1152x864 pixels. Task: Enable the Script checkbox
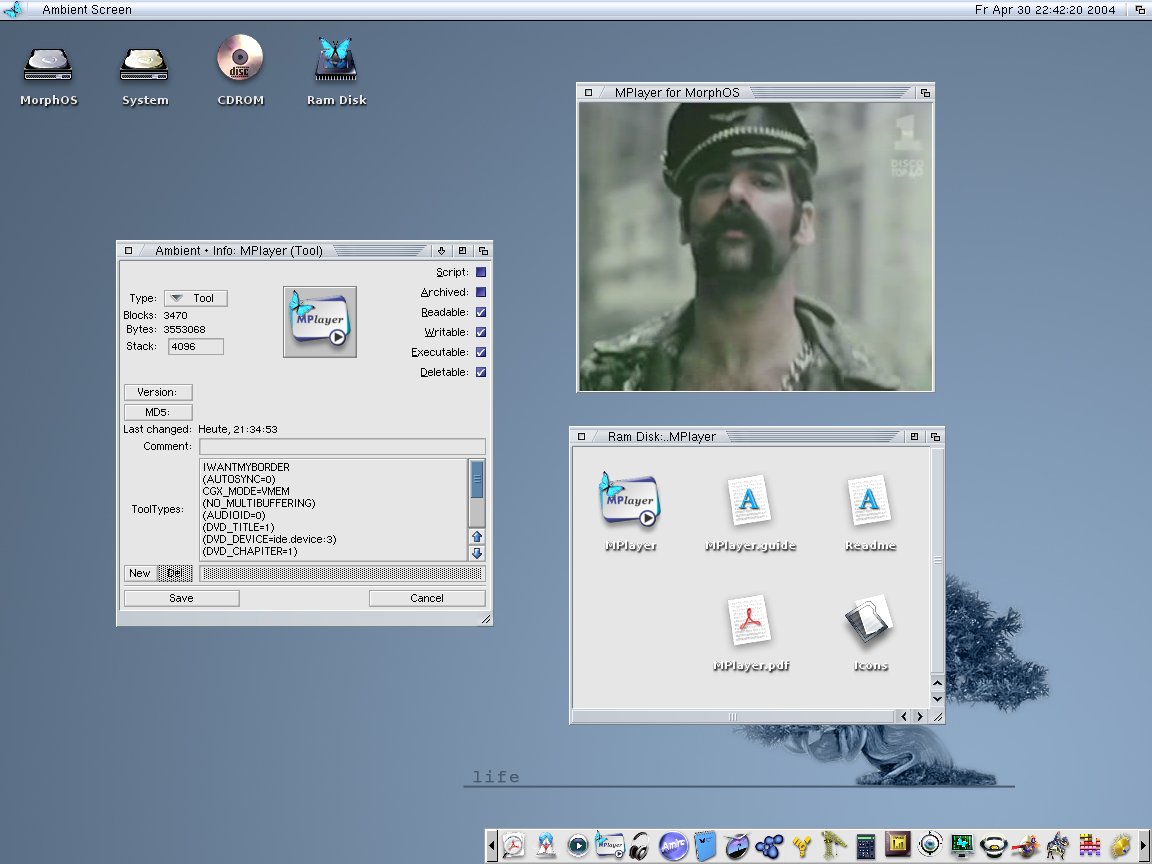(x=481, y=272)
